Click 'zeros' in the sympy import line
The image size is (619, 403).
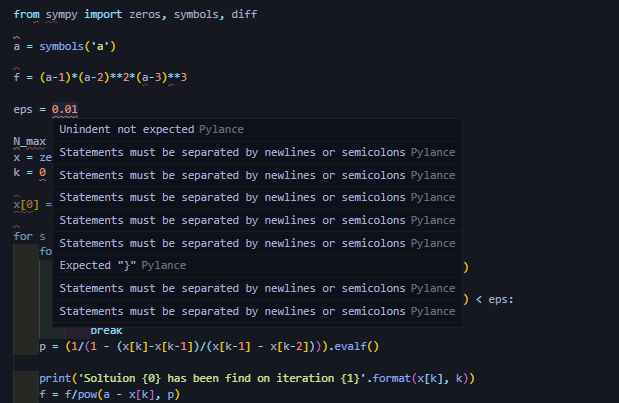point(145,15)
